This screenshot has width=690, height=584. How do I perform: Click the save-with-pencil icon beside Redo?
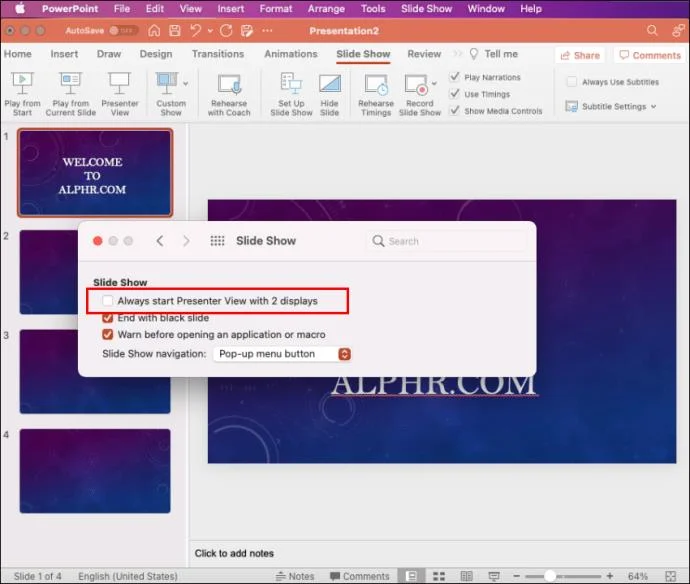pyautogui.click(x=247, y=30)
